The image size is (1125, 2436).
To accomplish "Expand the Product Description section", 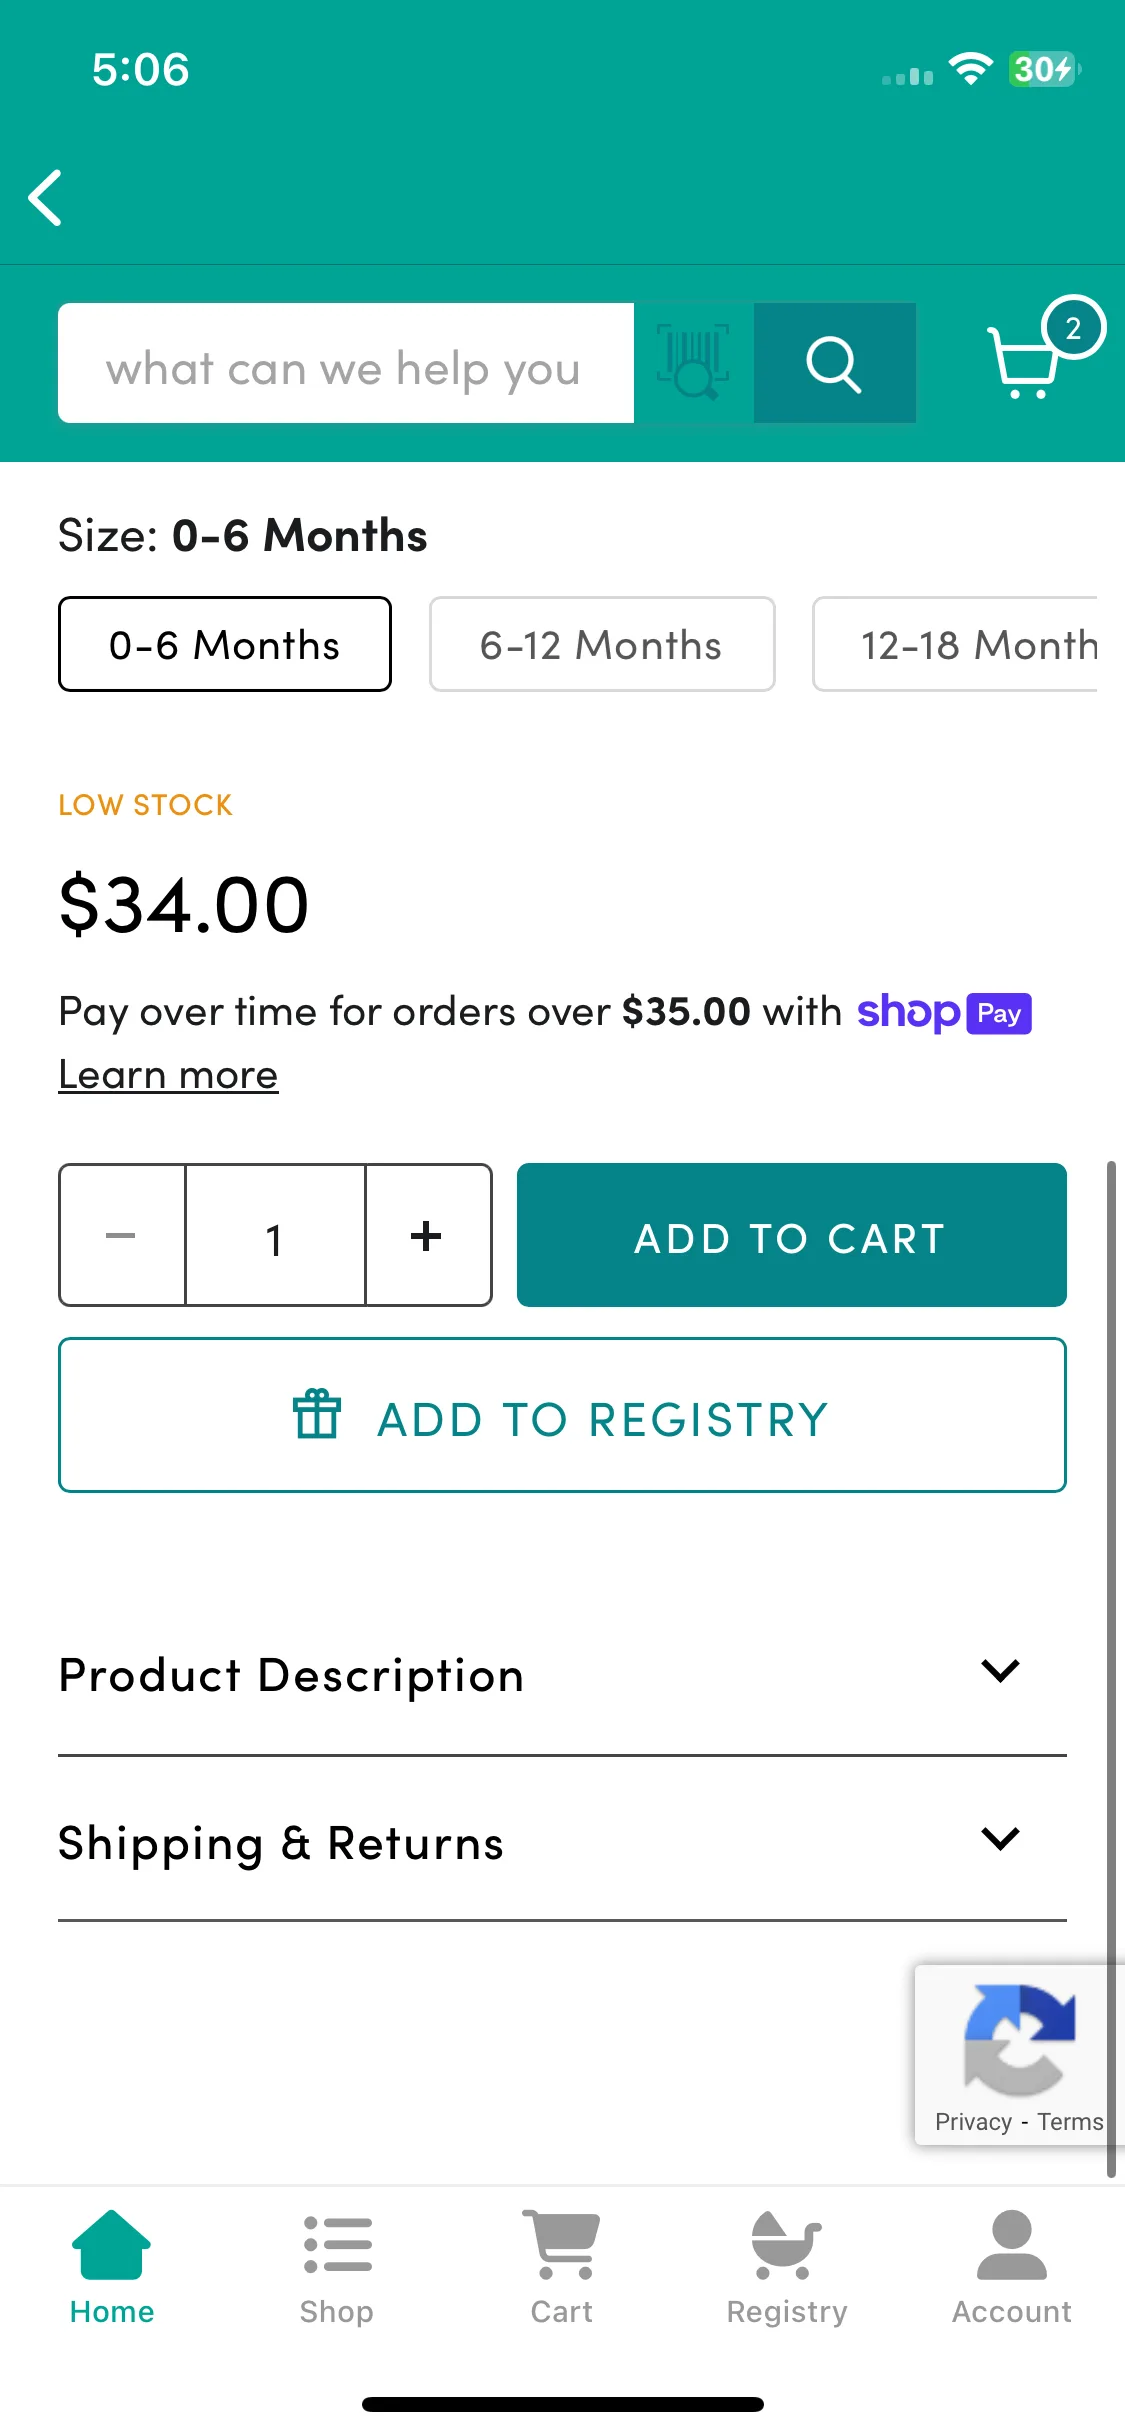I will click(562, 1674).
